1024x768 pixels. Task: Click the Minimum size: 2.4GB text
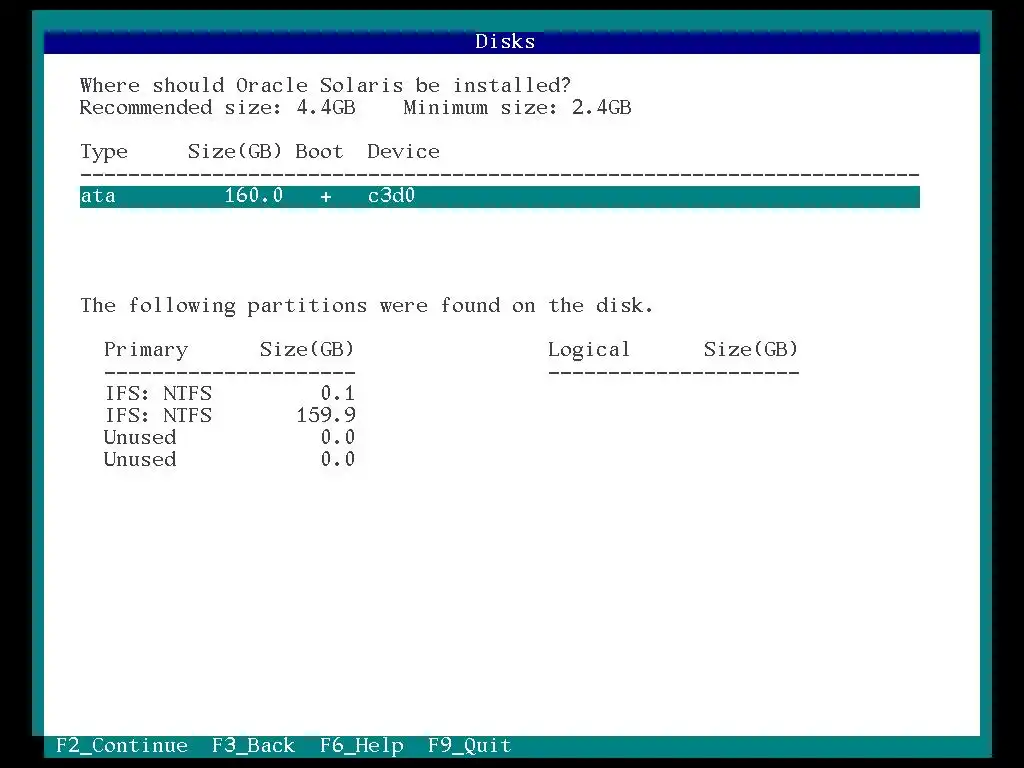tap(517, 108)
